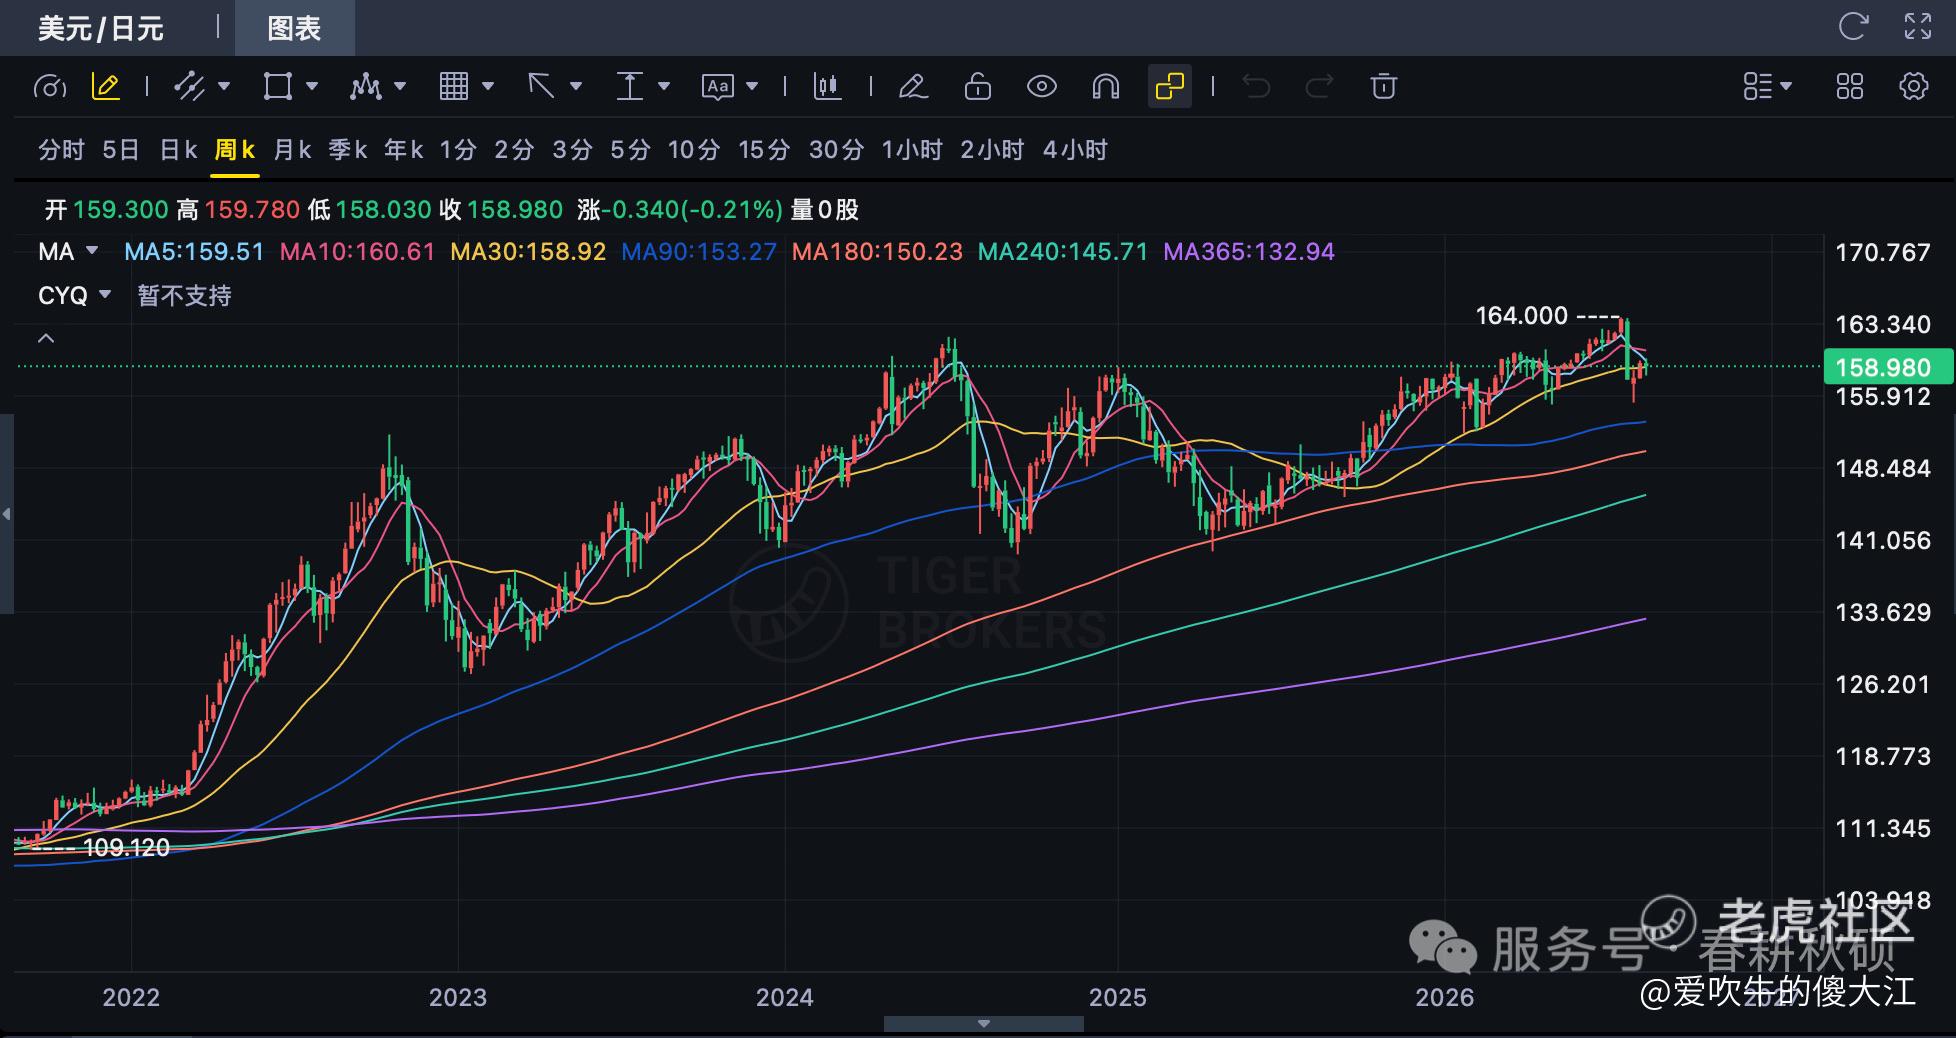
Task: Select the 日k timeframe
Action: 178,150
